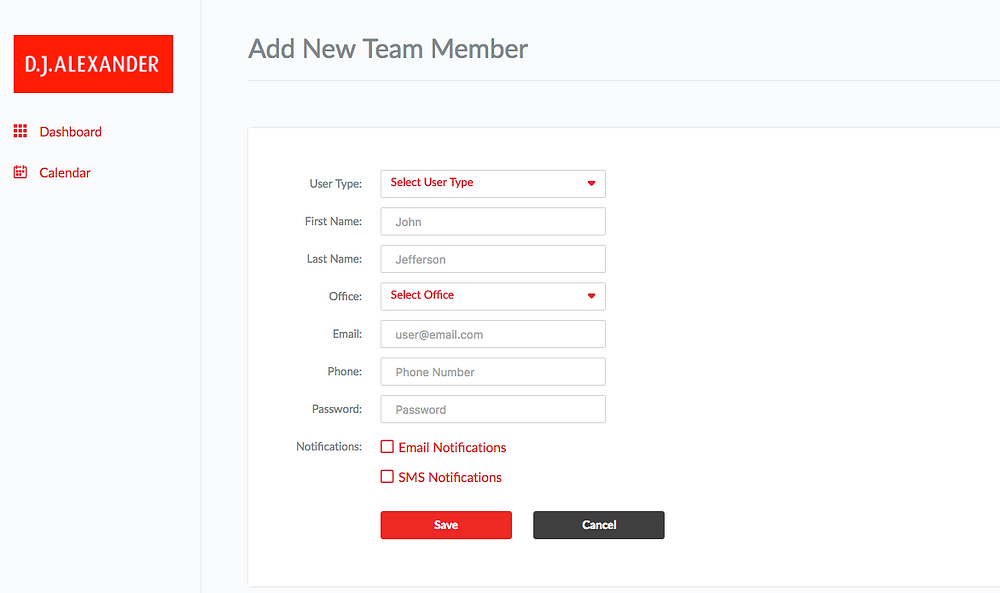This screenshot has width=1000, height=593.
Task: Click into the Email input field
Action: 493,334
